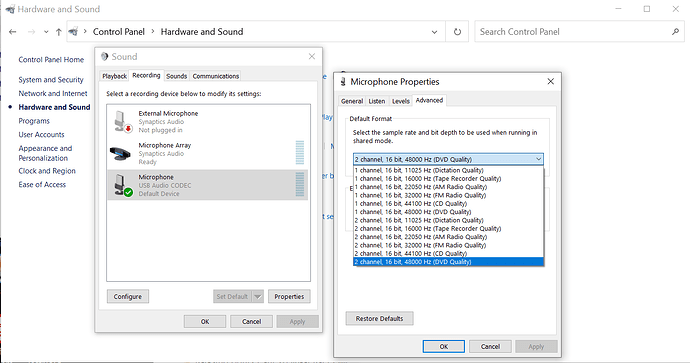The height and width of the screenshot is (363, 690).
Task: Select the Recording tab in Sound dialog
Action: (x=146, y=75)
